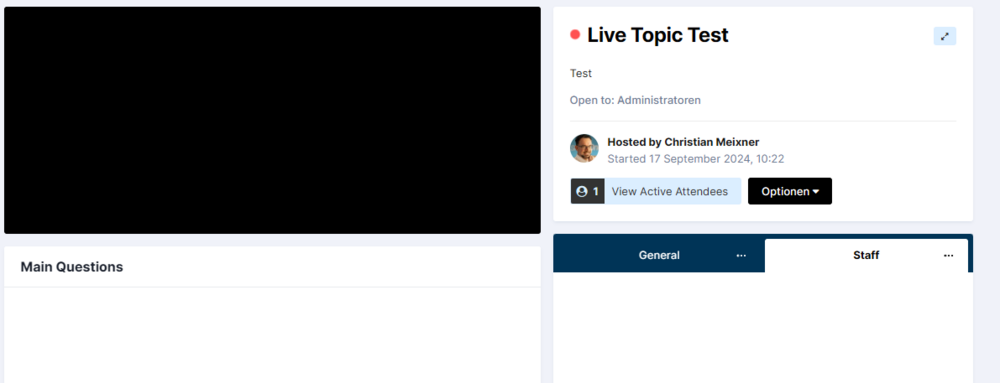Open the General tab ellipsis menu
The height and width of the screenshot is (383, 1000).
pyautogui.click(x=741, y=256)
